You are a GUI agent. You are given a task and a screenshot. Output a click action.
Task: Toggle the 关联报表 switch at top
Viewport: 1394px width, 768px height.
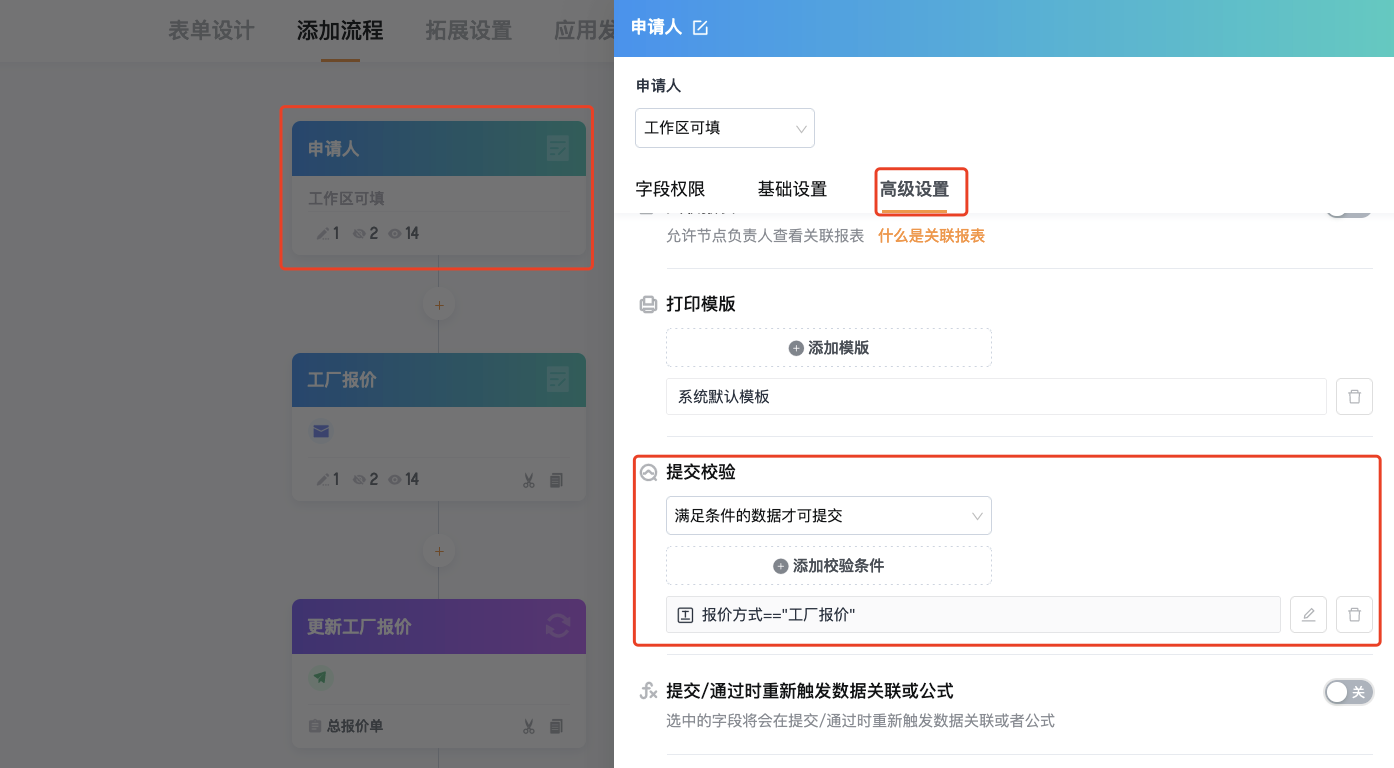[1349, 213]
